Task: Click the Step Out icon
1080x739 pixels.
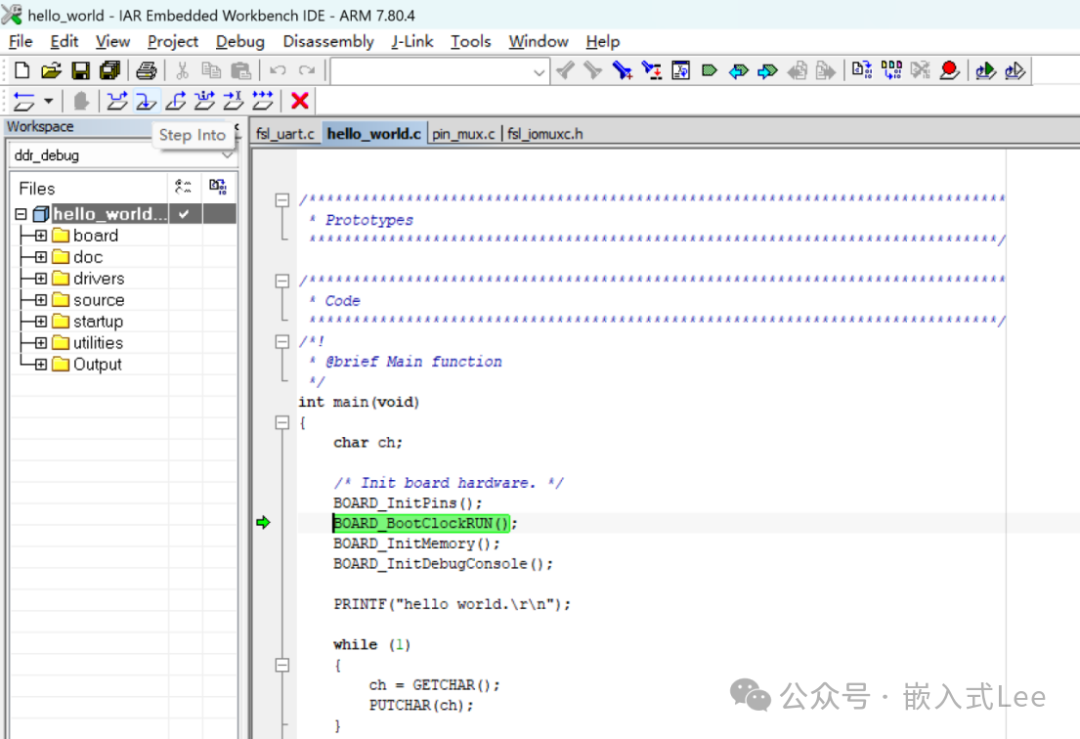Action: [176, 100]
